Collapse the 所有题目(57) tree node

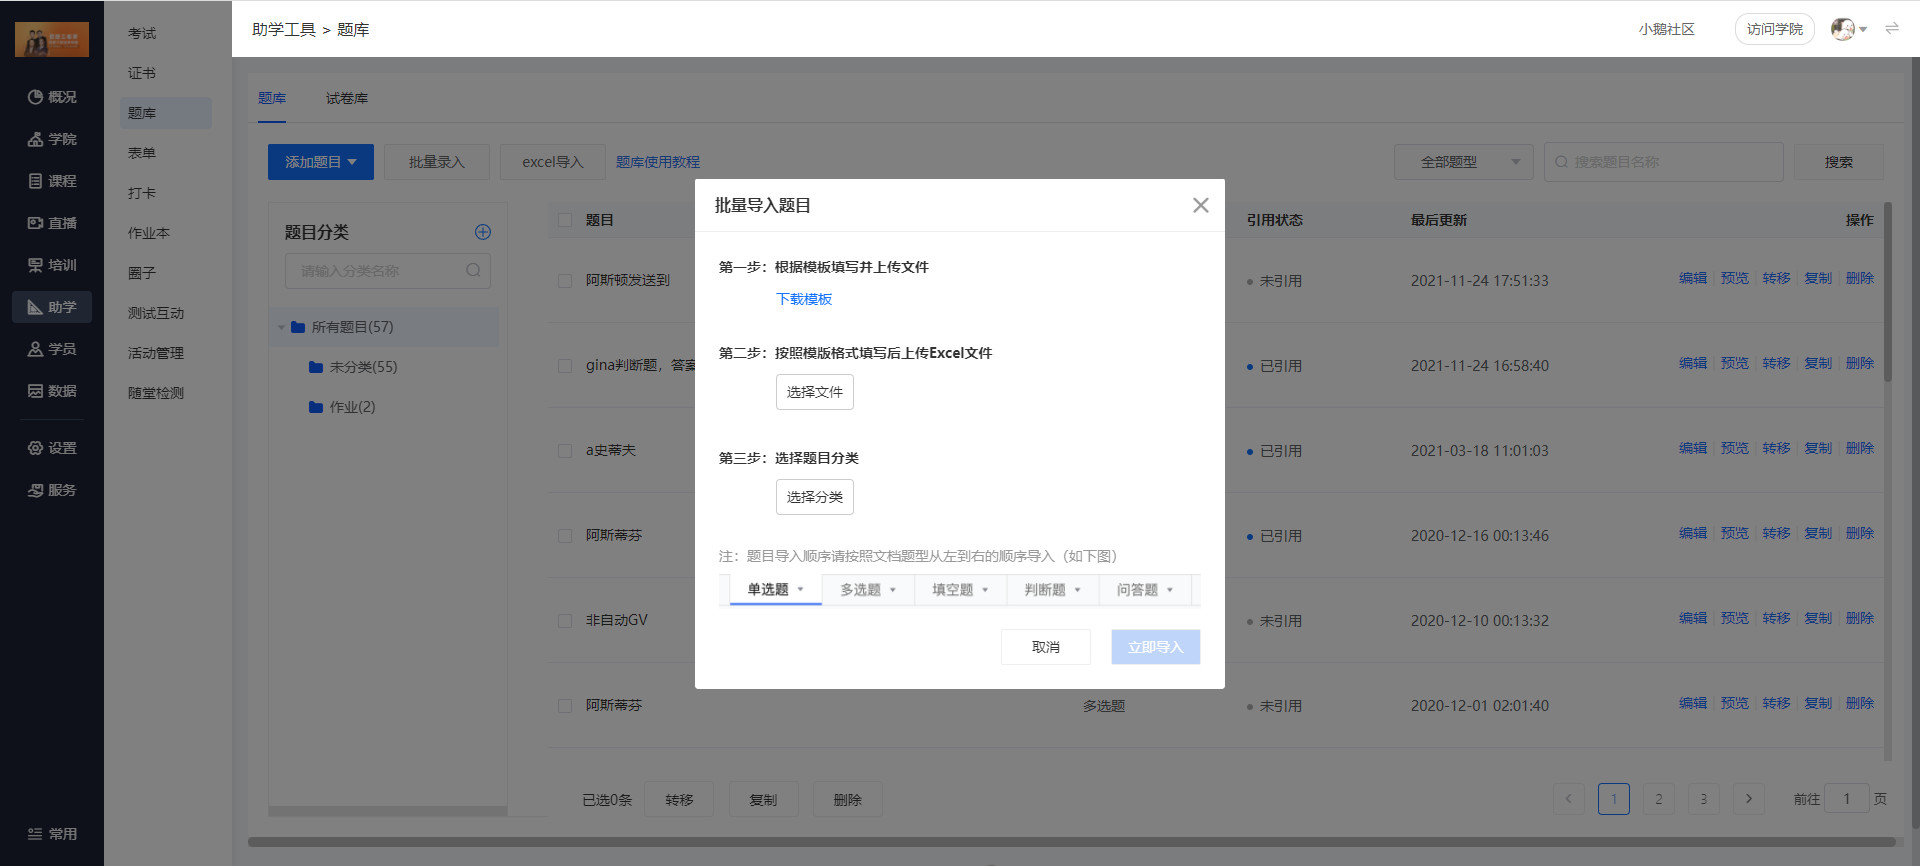(x=281, y=327)
